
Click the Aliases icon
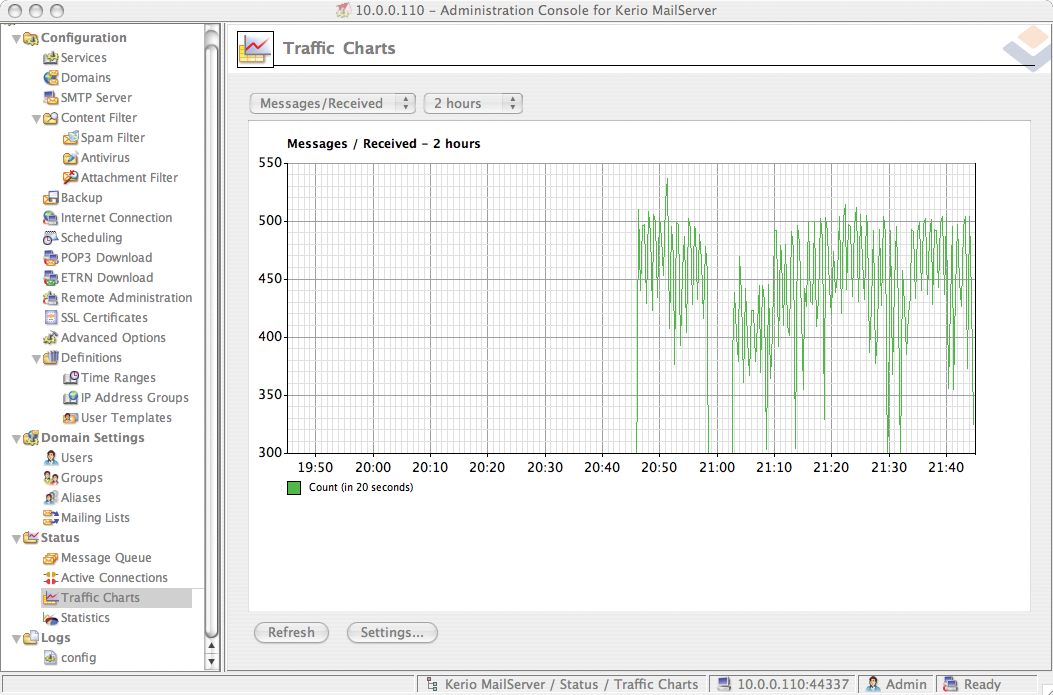[x=50, y=498]
